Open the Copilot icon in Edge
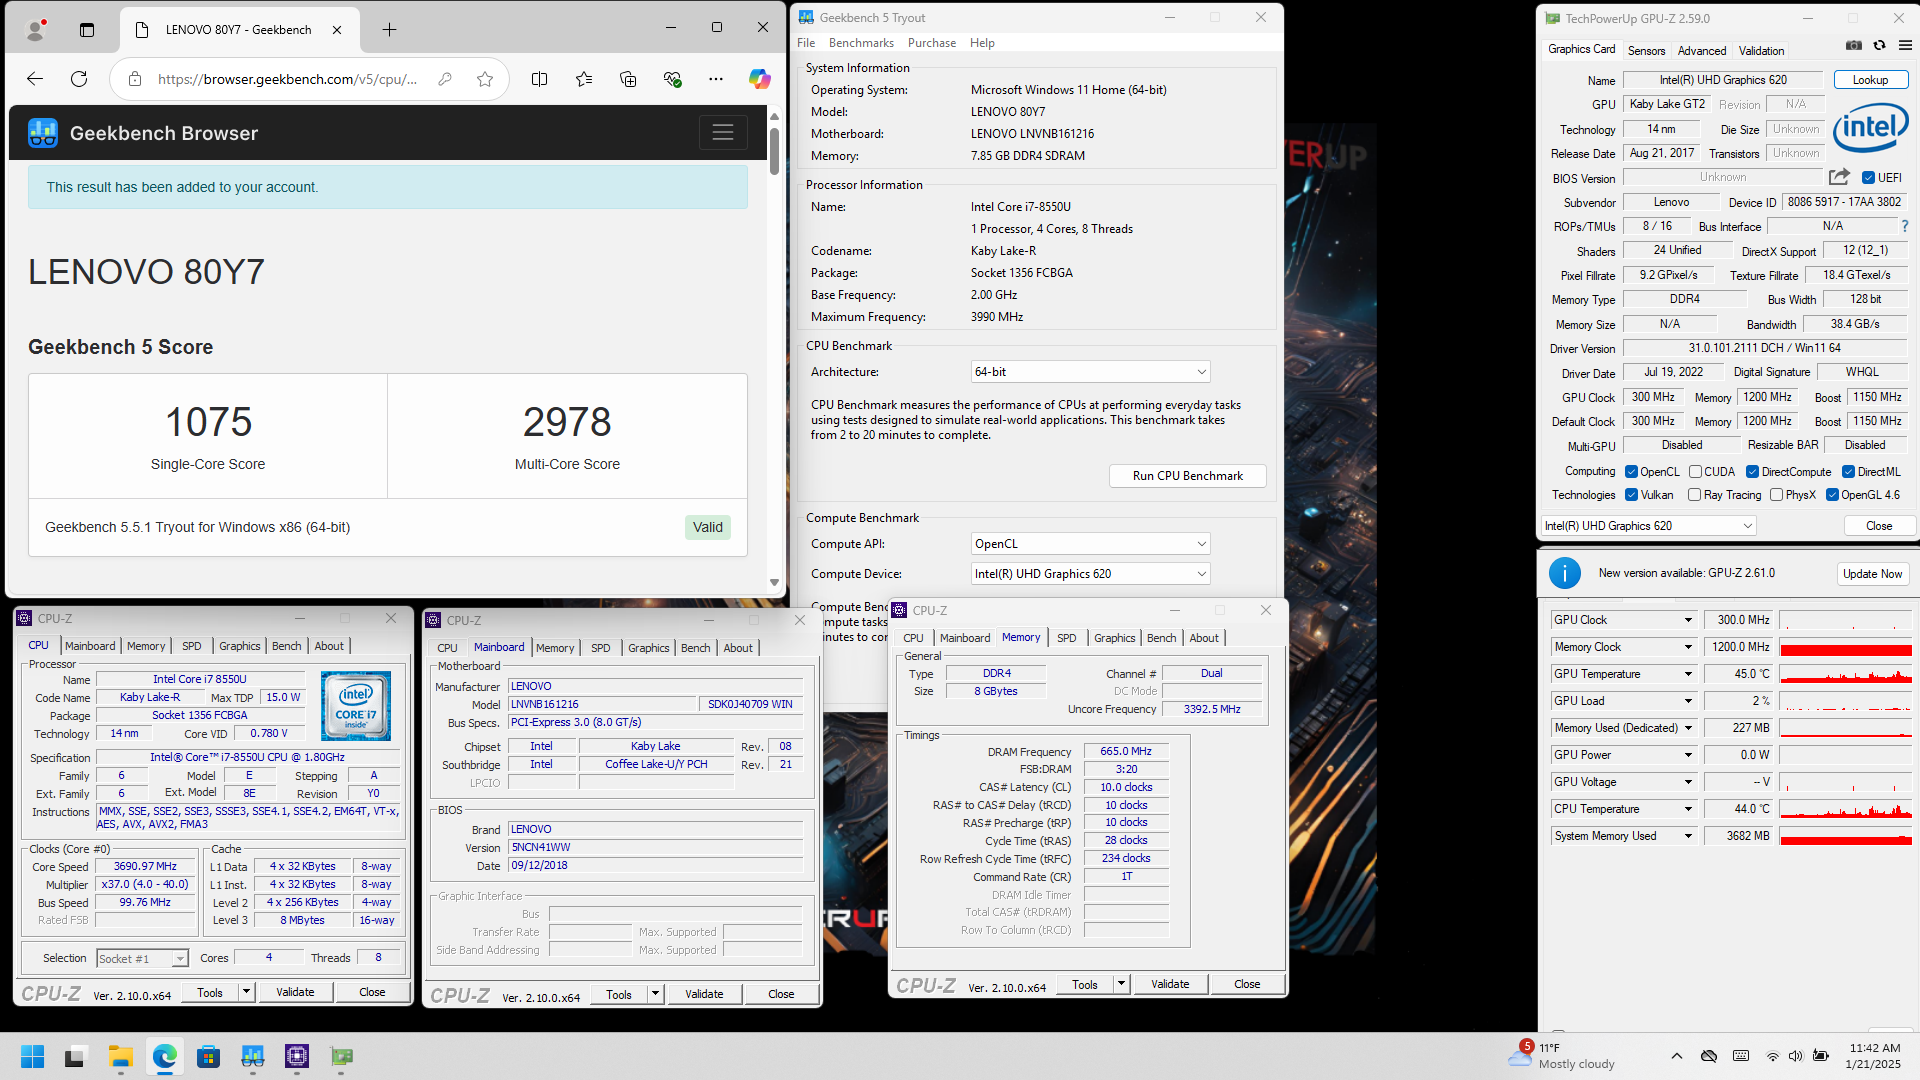The width and height of the screenshot is (1920, 1080). [x=760, y=79]
